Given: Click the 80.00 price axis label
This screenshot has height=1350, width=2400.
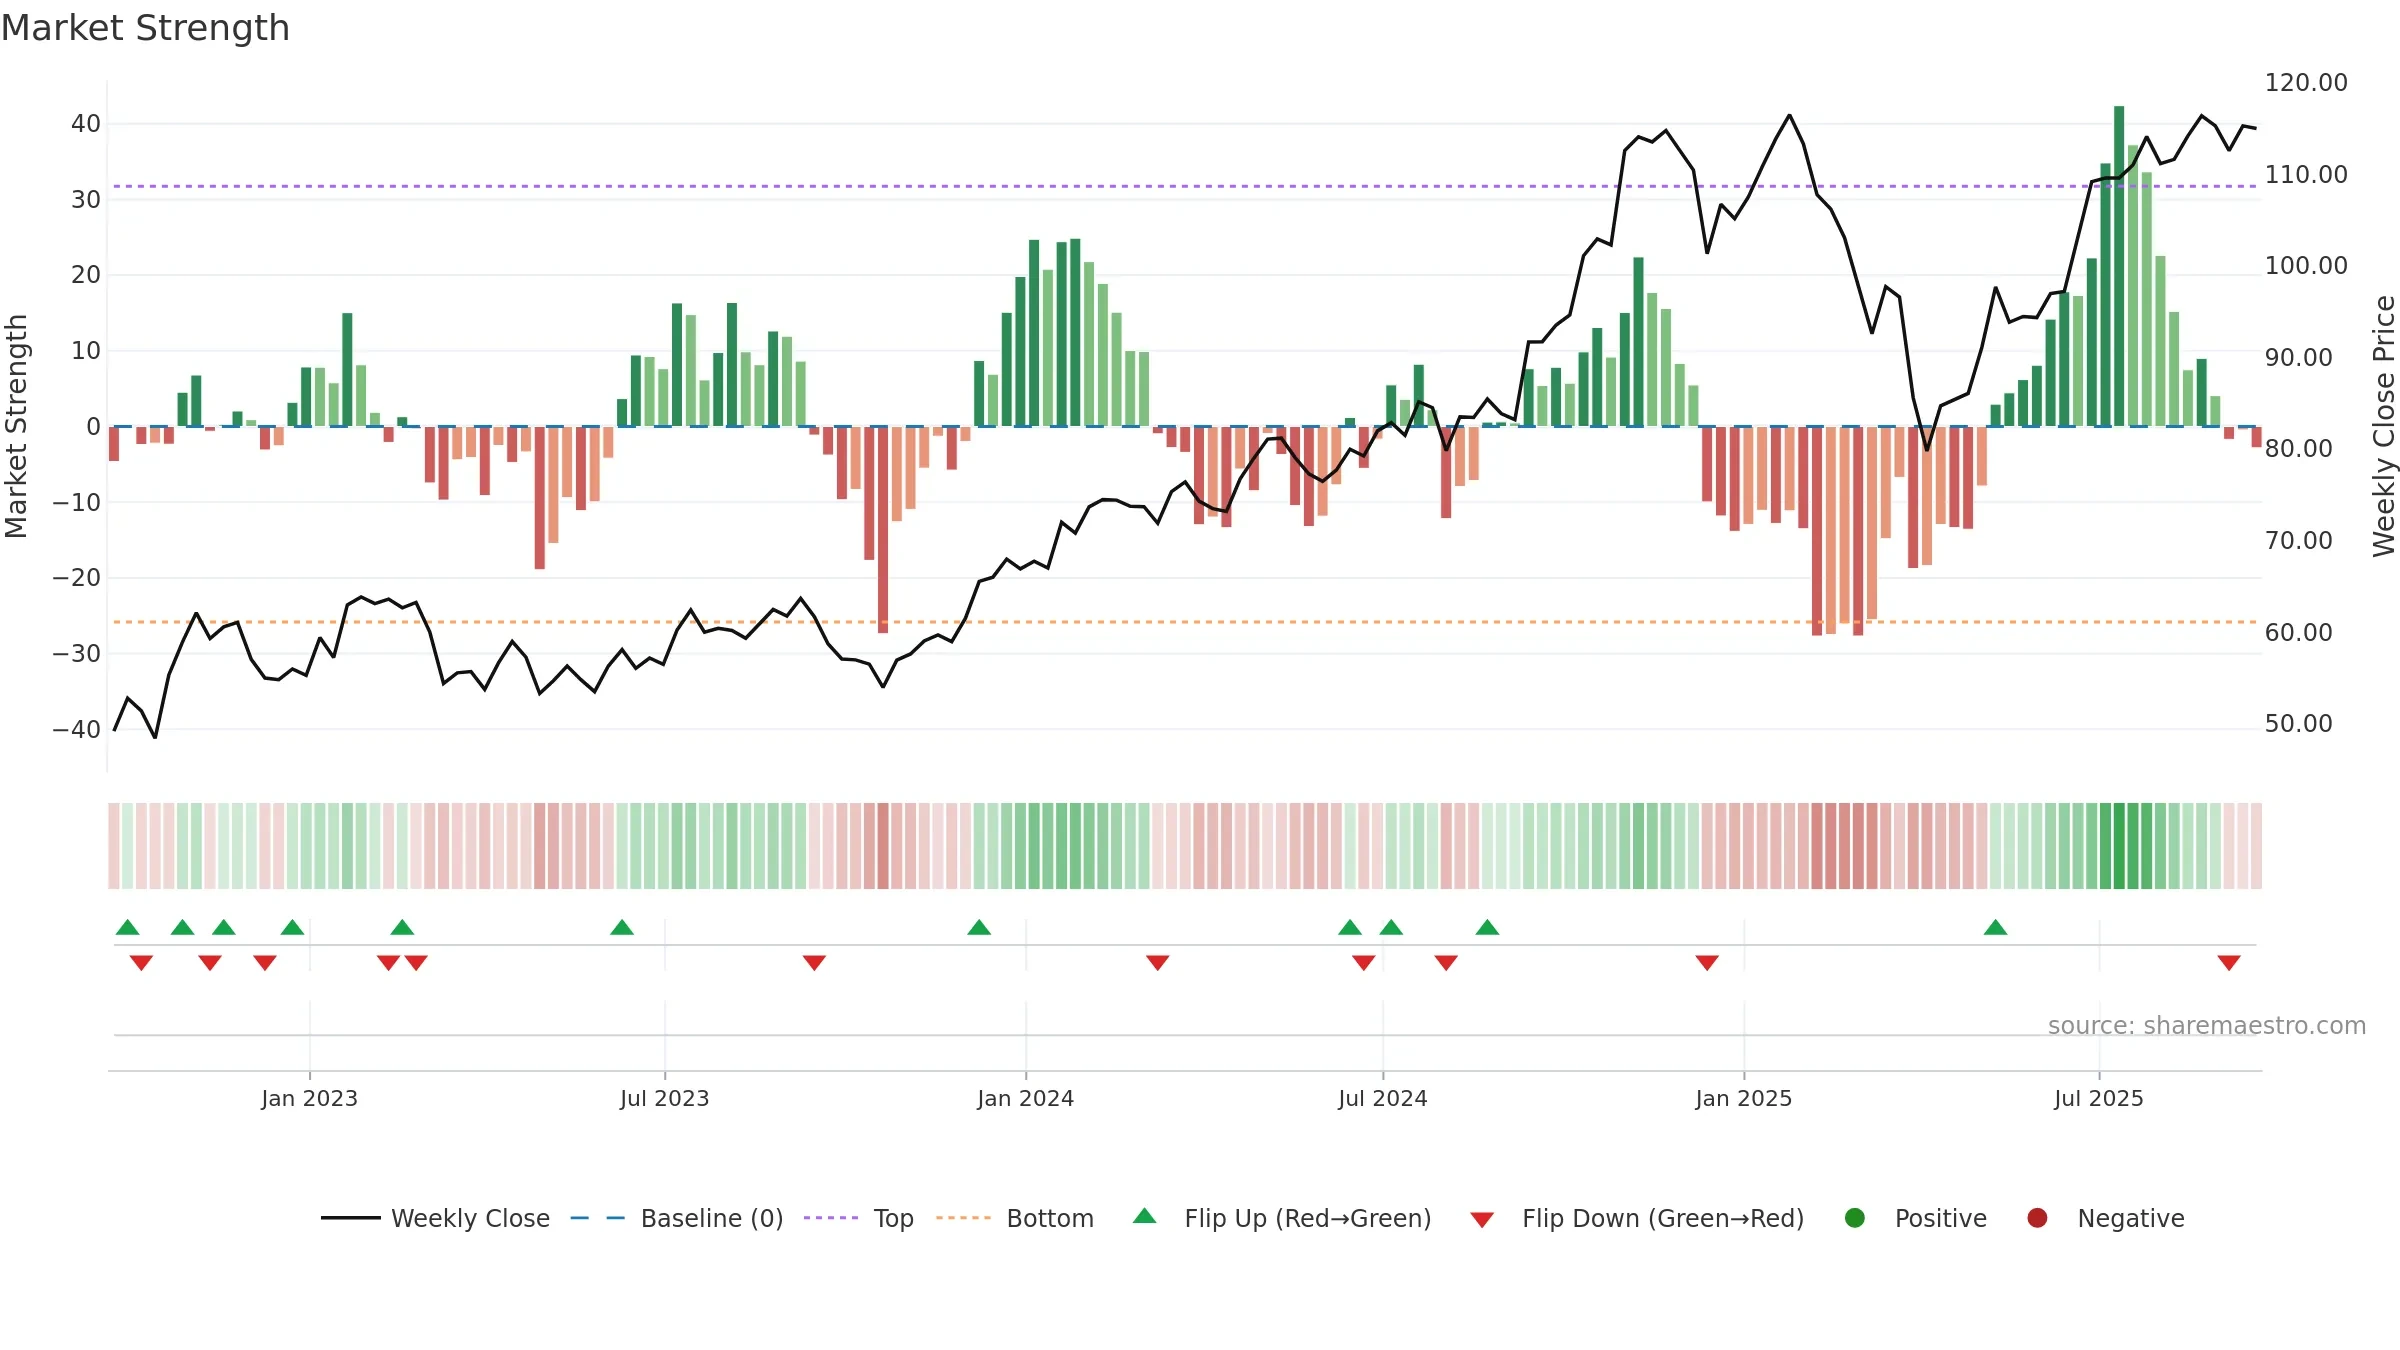Looking at the screenshot, I should (2298, 449).
